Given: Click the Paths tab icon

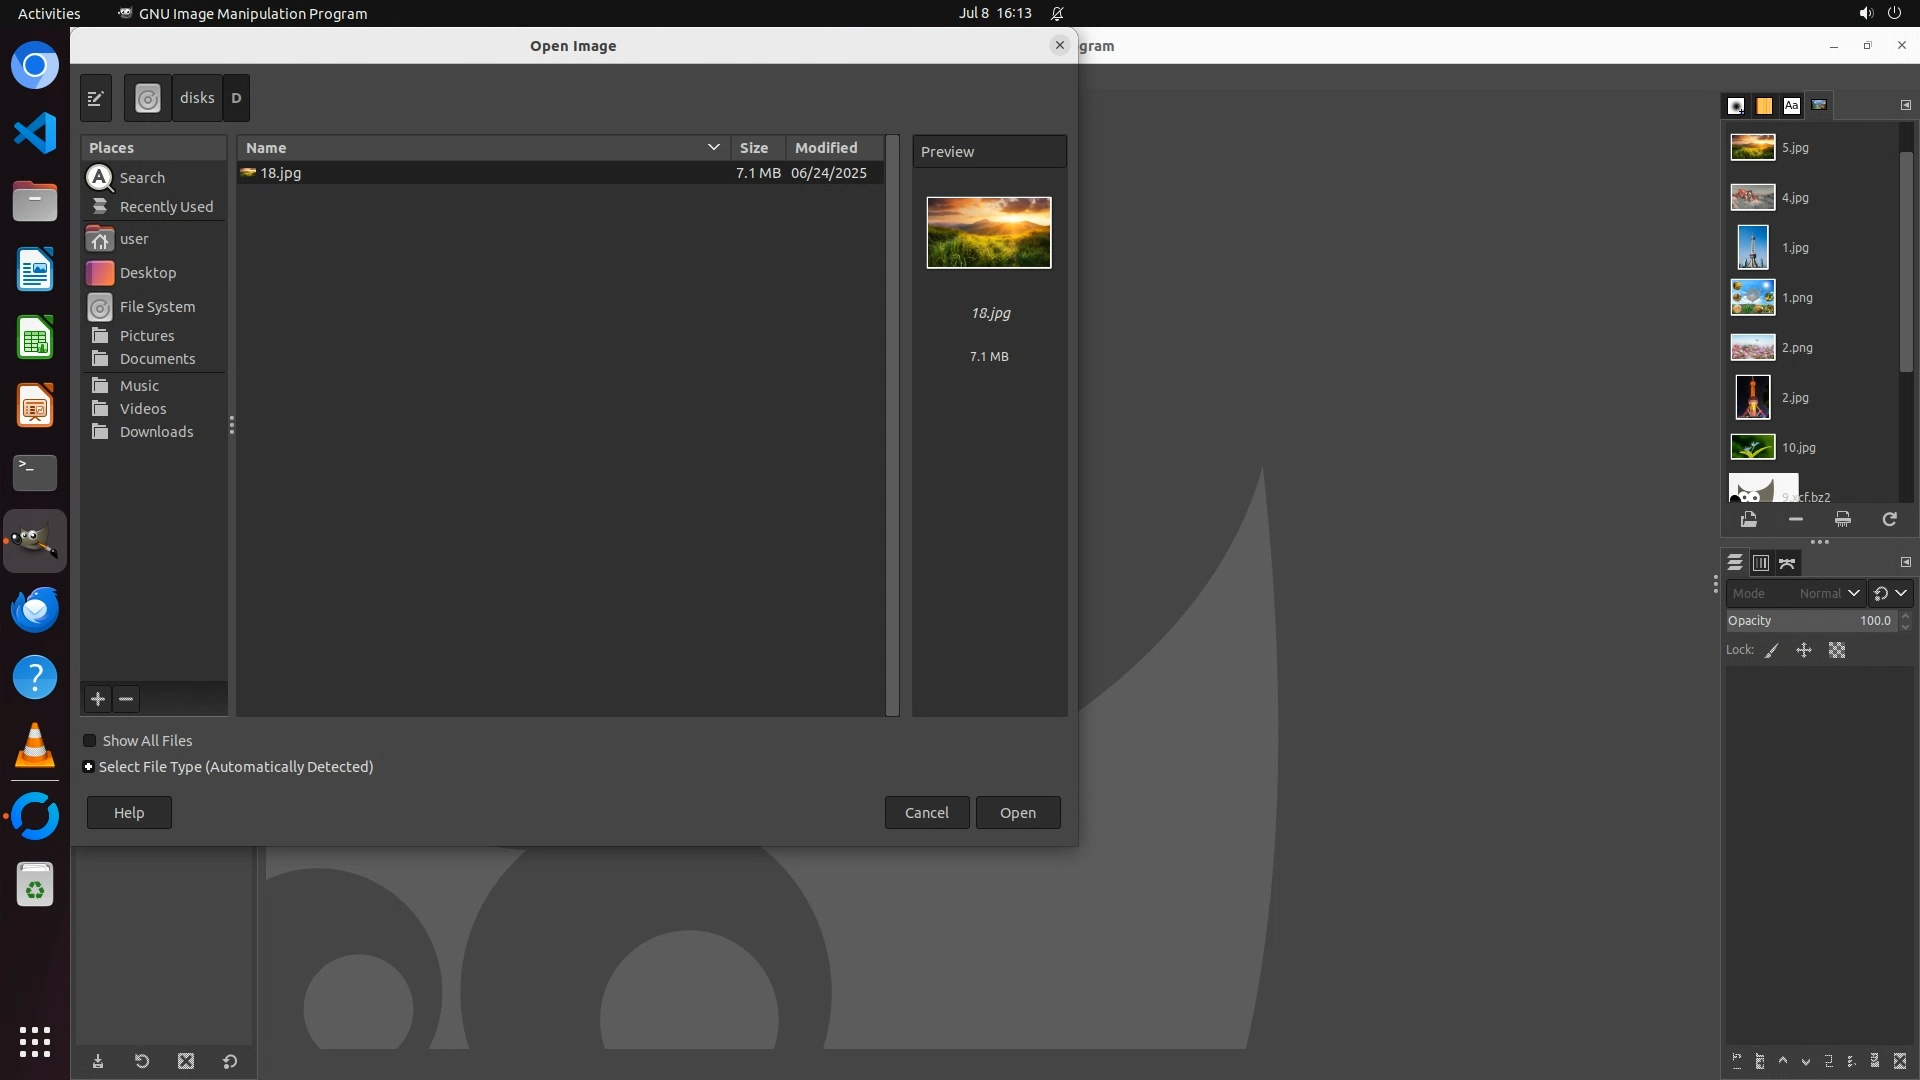Looking at the screenshot, I should tap(1787, 563).
